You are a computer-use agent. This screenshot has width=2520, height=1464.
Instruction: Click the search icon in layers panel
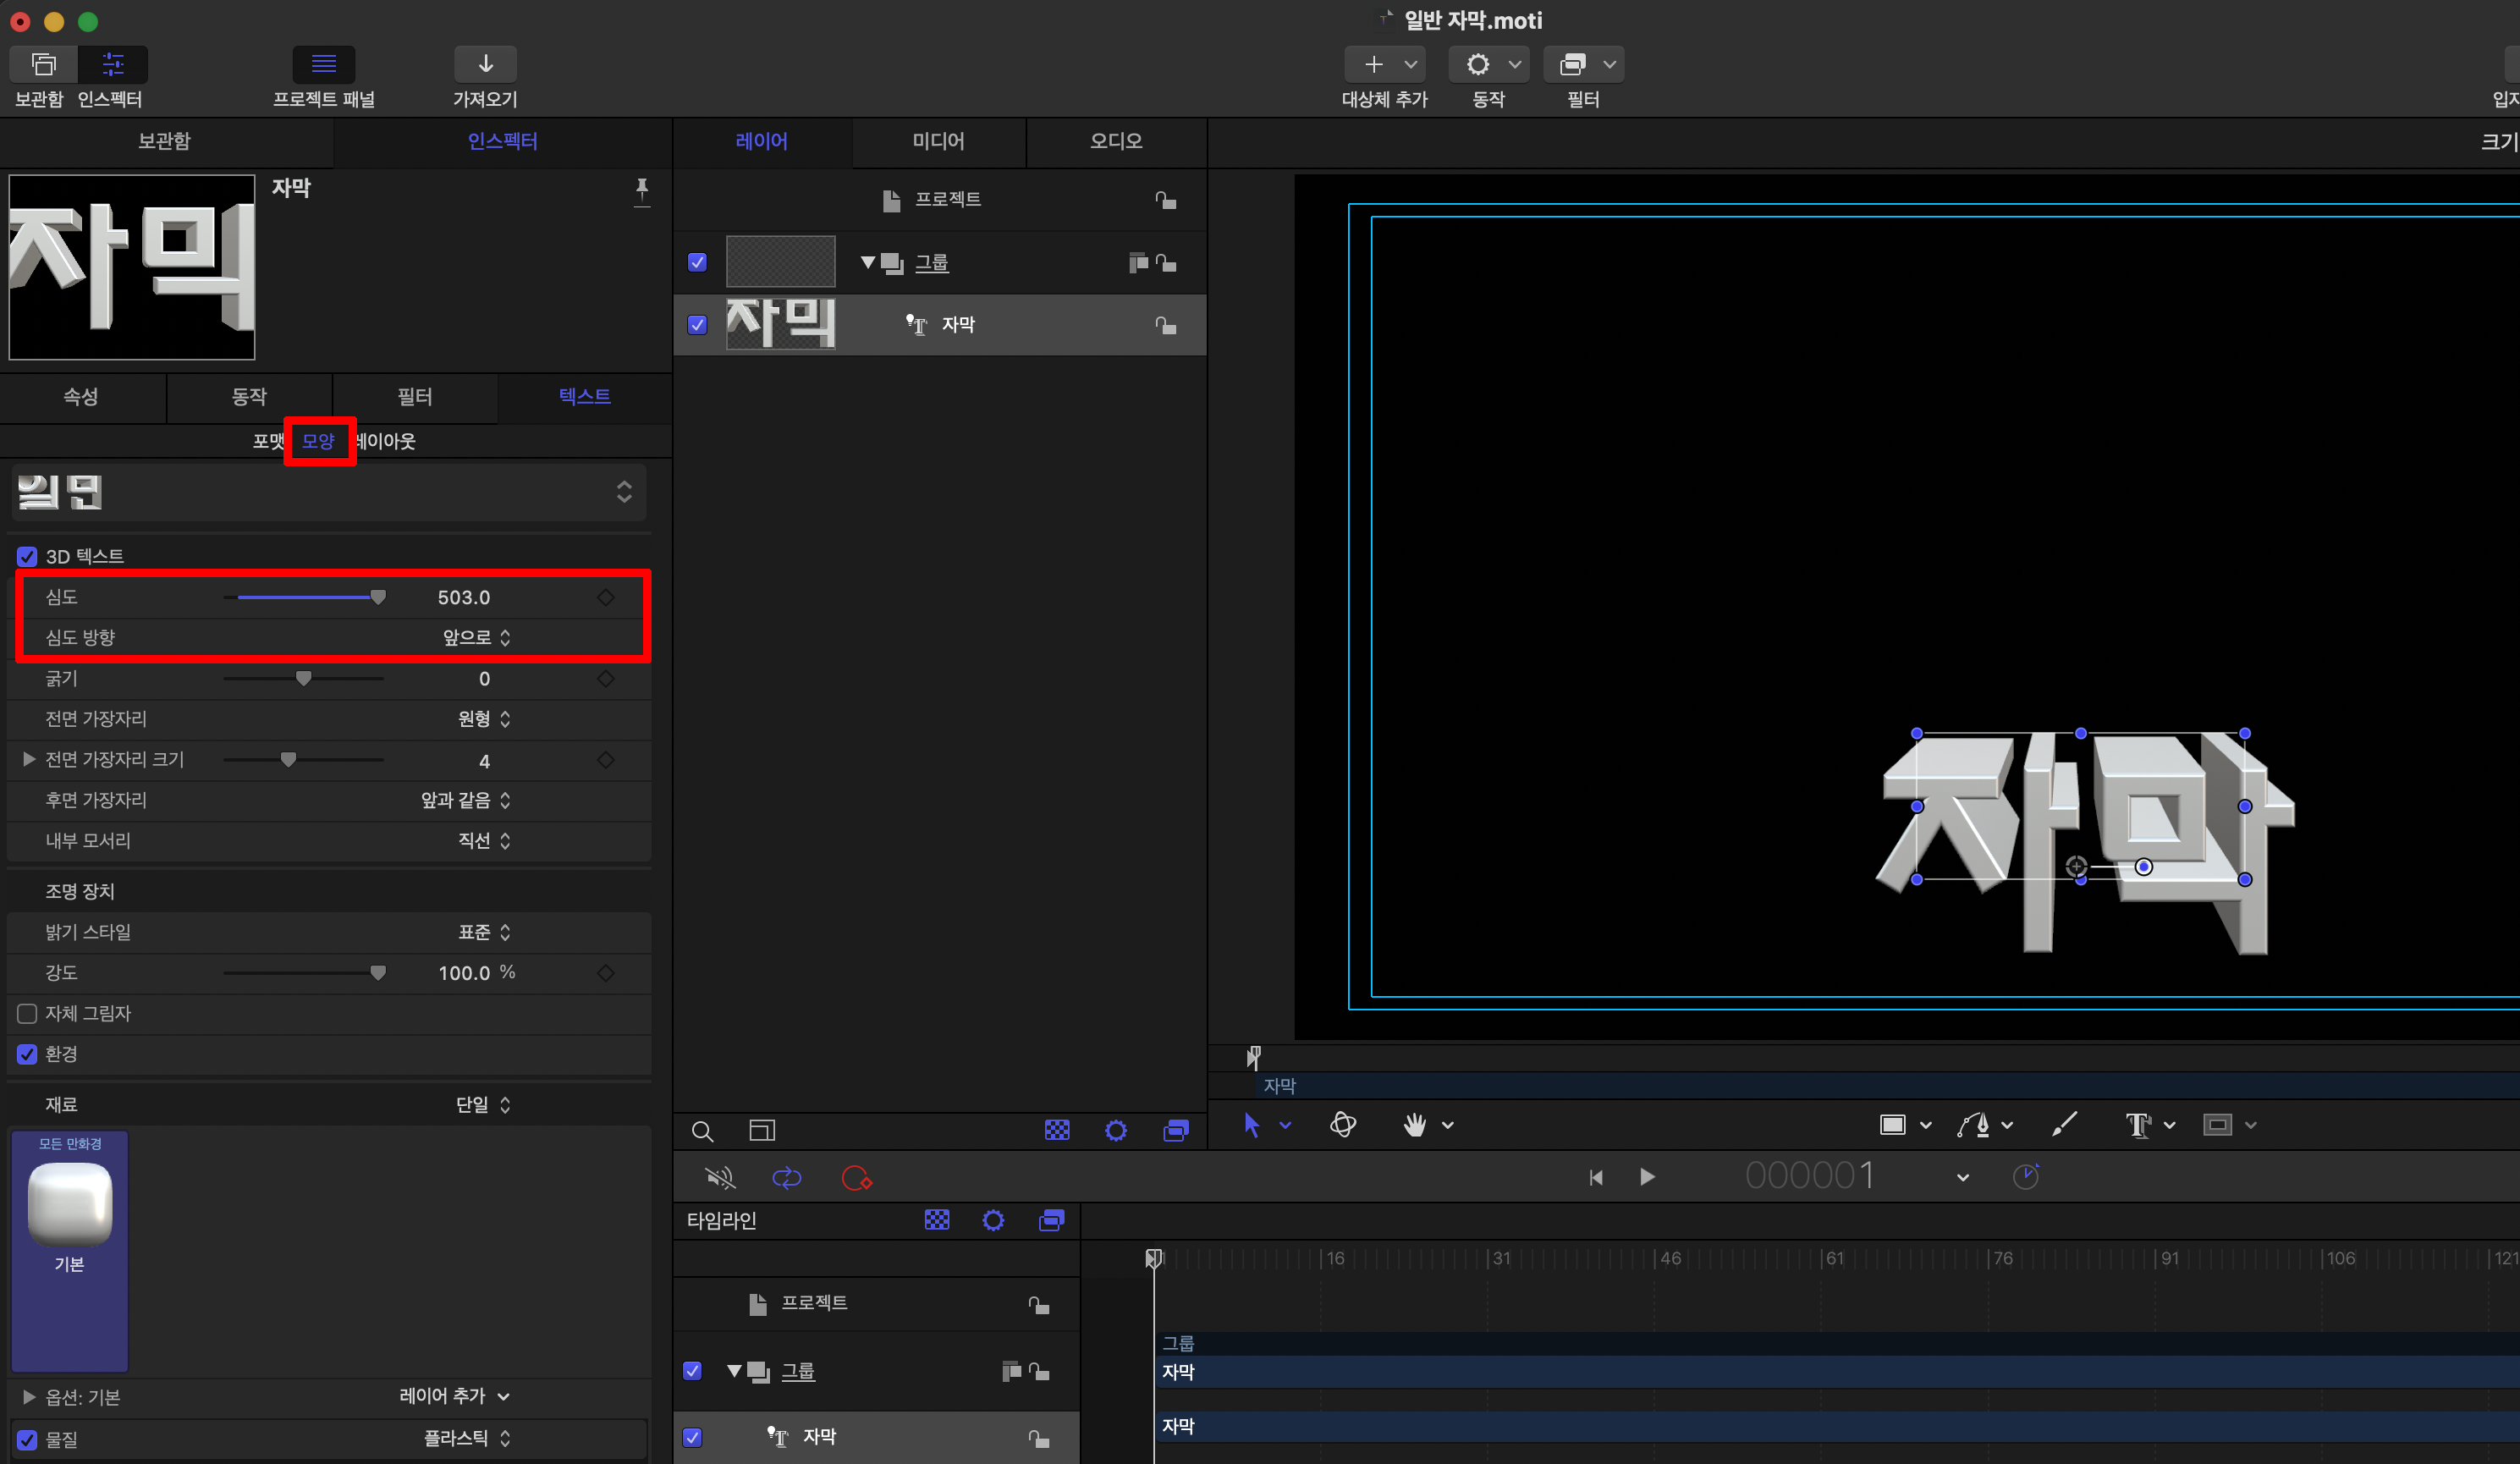coord(702,1131)
